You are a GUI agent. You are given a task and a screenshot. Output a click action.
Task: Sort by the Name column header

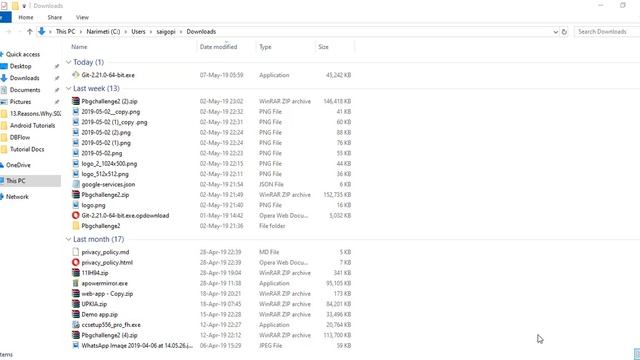[x=79, y=47]
